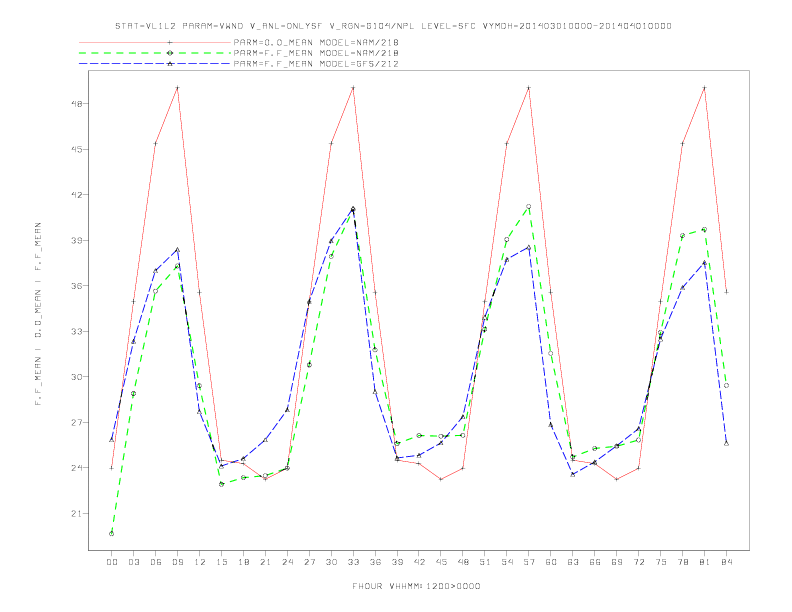Click the red solid line sample in legend
Viewport: 792px width, 612px height.
click(x=155, y=42)
